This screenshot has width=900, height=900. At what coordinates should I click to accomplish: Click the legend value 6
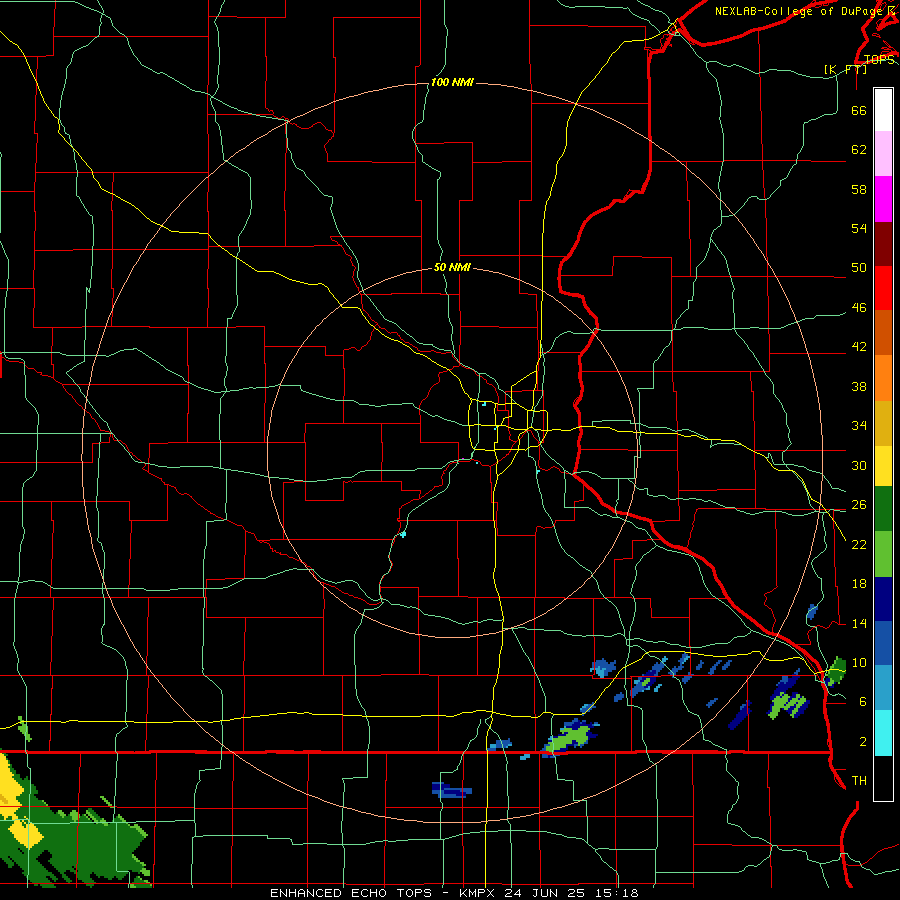point(862,701)
